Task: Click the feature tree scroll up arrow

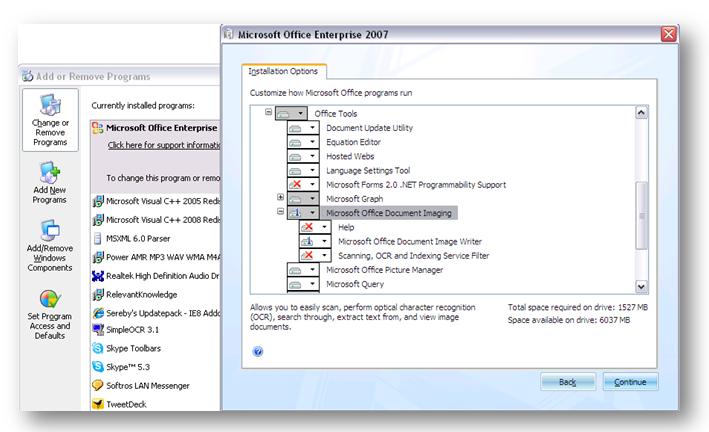Action: (641, 113)
